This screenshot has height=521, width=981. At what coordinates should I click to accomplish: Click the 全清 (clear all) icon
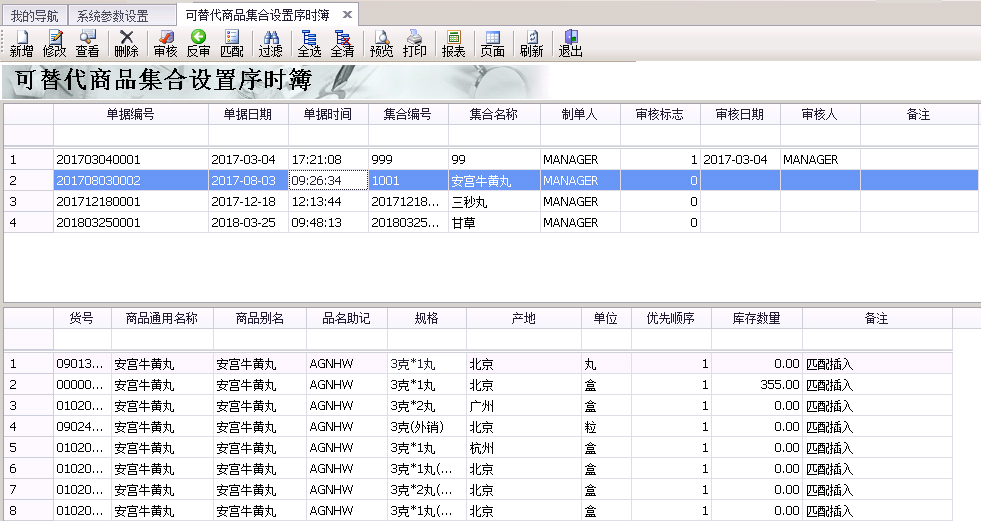pyautogui.click(x=342, y=44)
